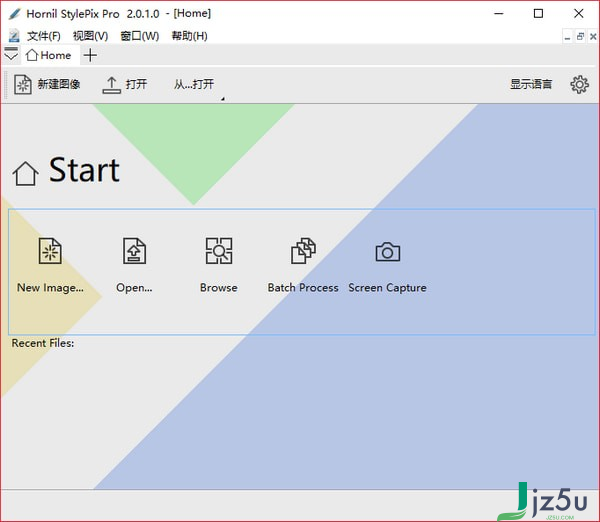
Task: Start Screen Capture camera icon
Action: tap(388, 252)
